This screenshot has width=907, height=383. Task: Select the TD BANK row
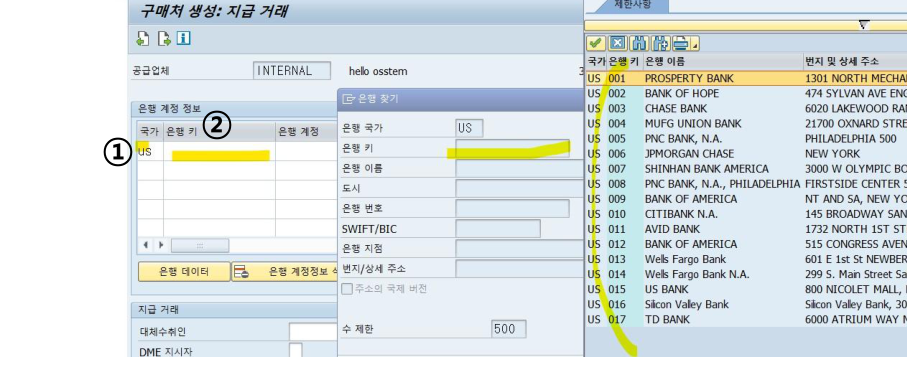[746, 319]
